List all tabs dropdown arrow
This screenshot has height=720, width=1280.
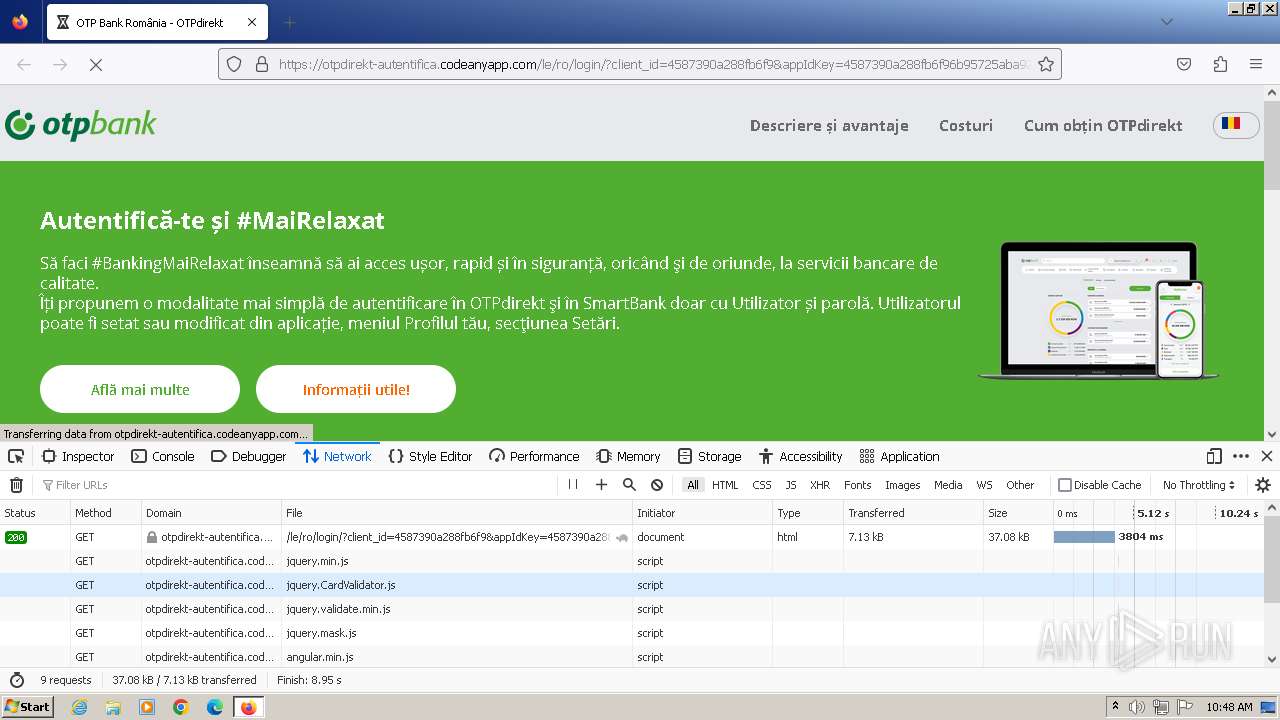1166,22
